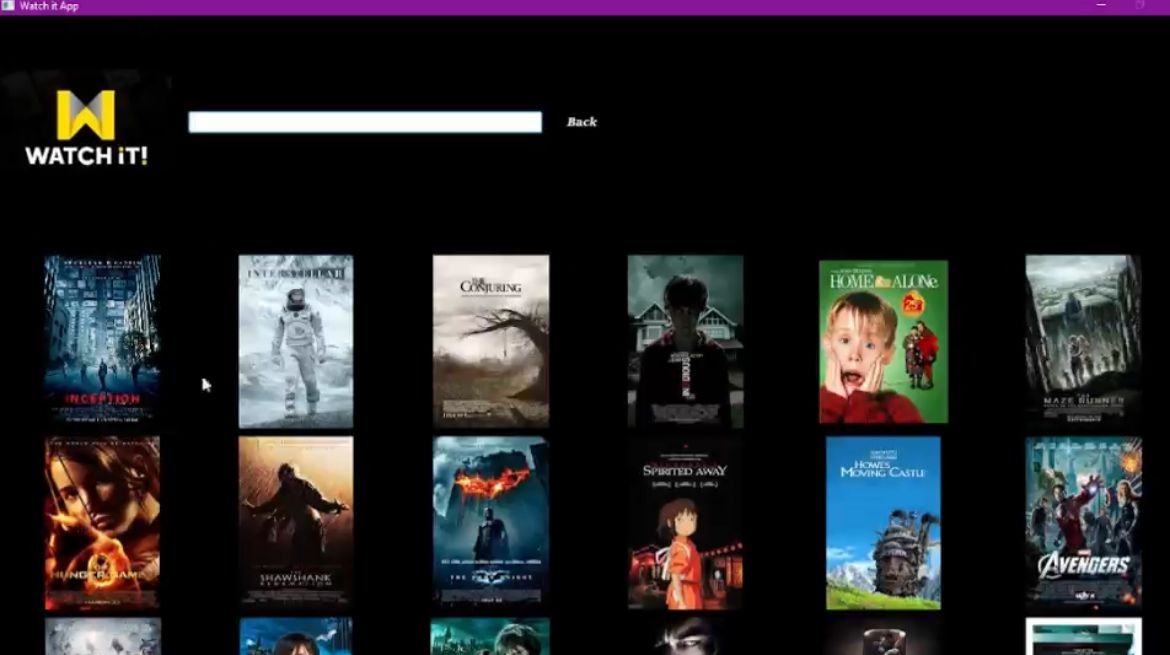Click the Watch it App title bar icon
Screen dimensions: 1170x655
[x=7, y=6]
